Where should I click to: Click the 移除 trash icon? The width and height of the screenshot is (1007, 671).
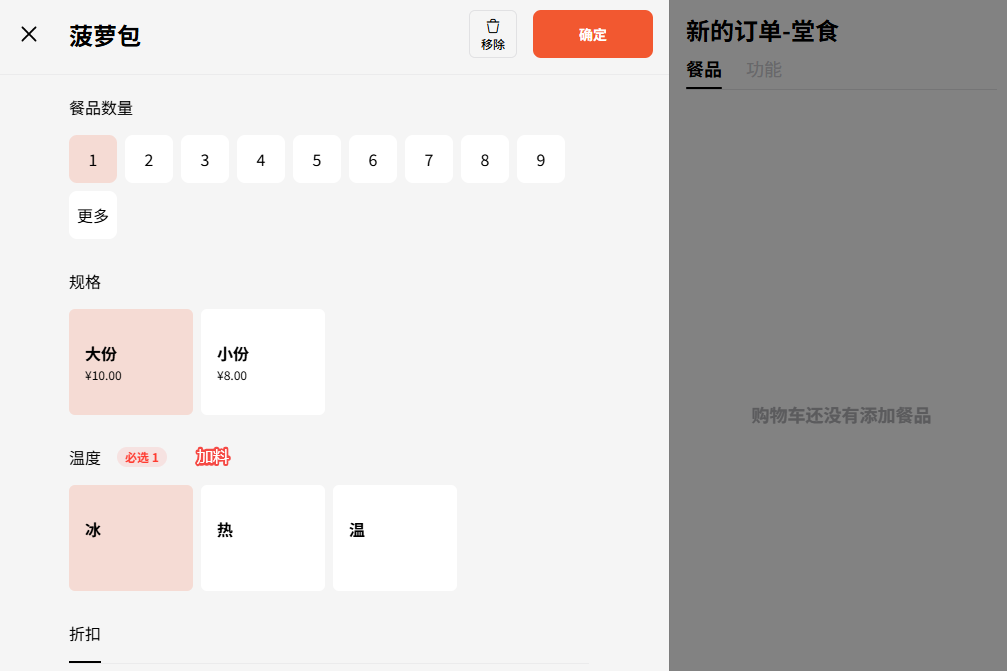[x=493, y=34]
